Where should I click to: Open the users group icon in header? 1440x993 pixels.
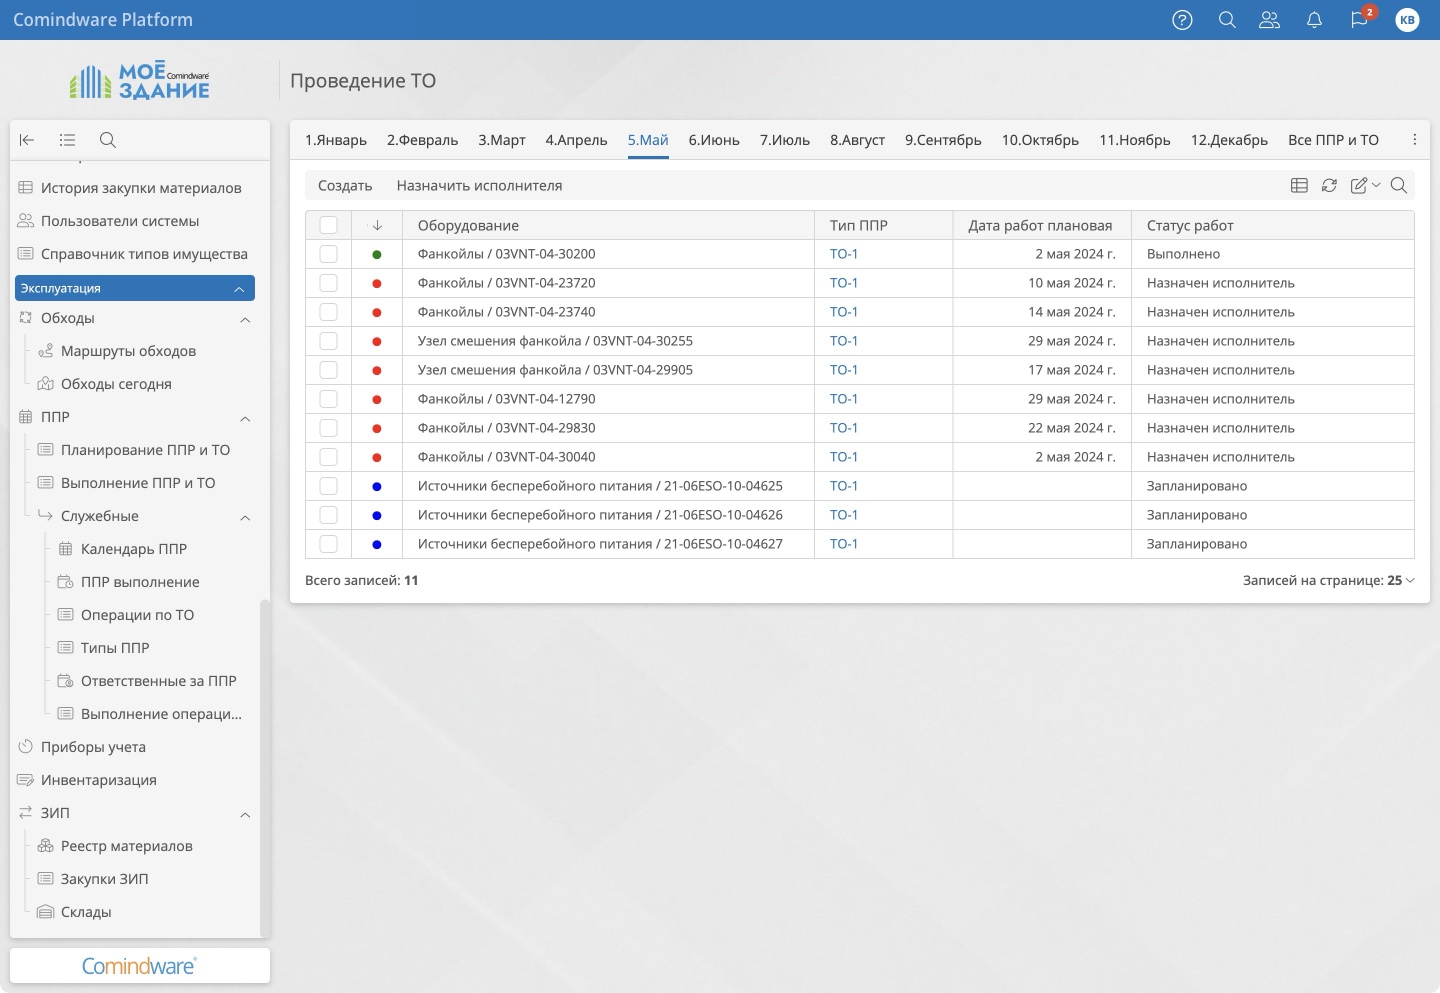pos(1270,20)
